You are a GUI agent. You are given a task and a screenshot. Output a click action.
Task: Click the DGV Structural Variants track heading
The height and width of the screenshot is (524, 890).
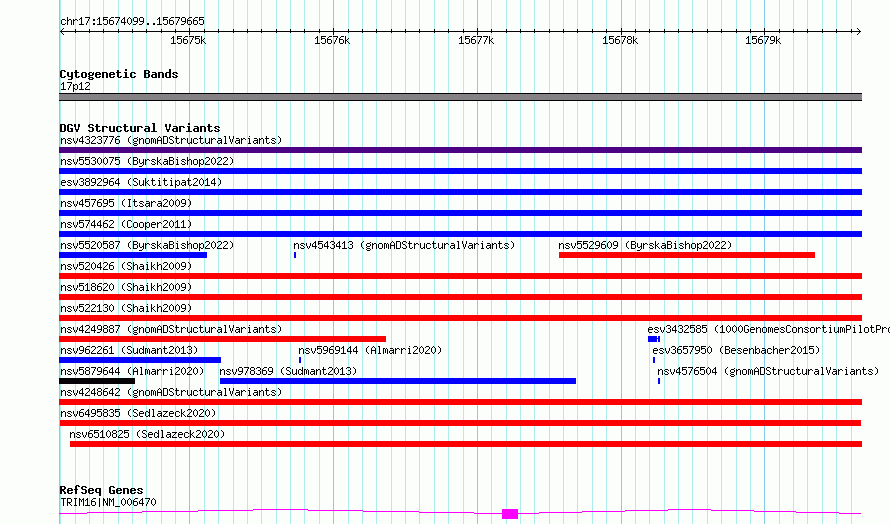click(x=140, y=128)
